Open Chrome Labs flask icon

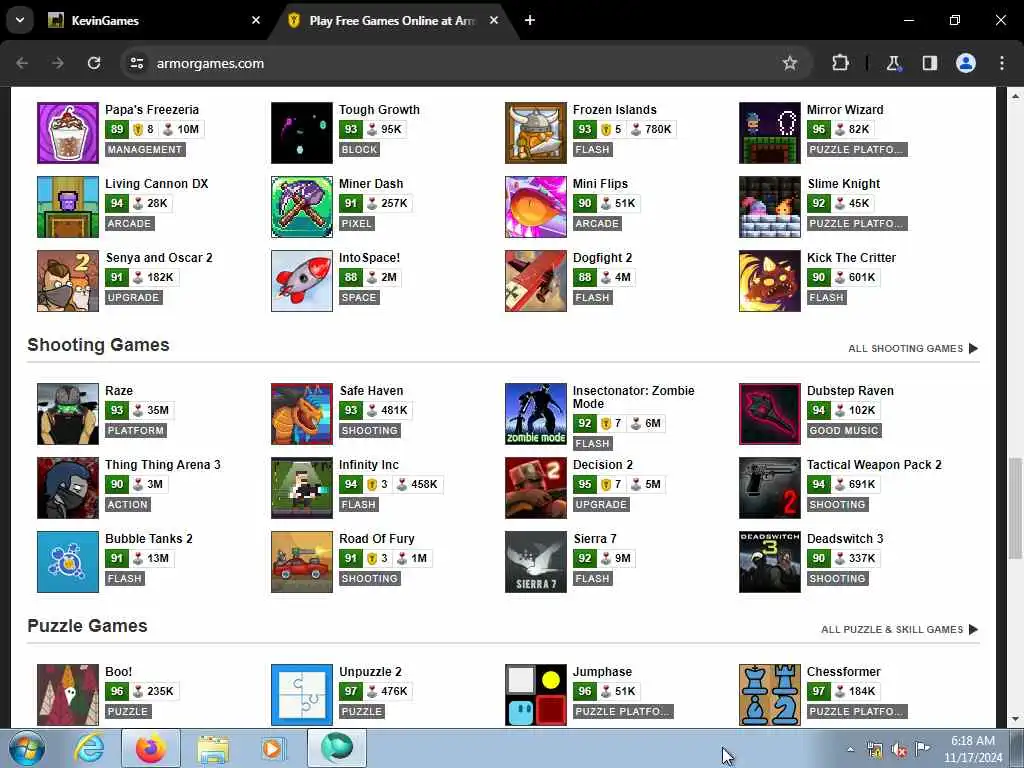click(x=893, y=63)
